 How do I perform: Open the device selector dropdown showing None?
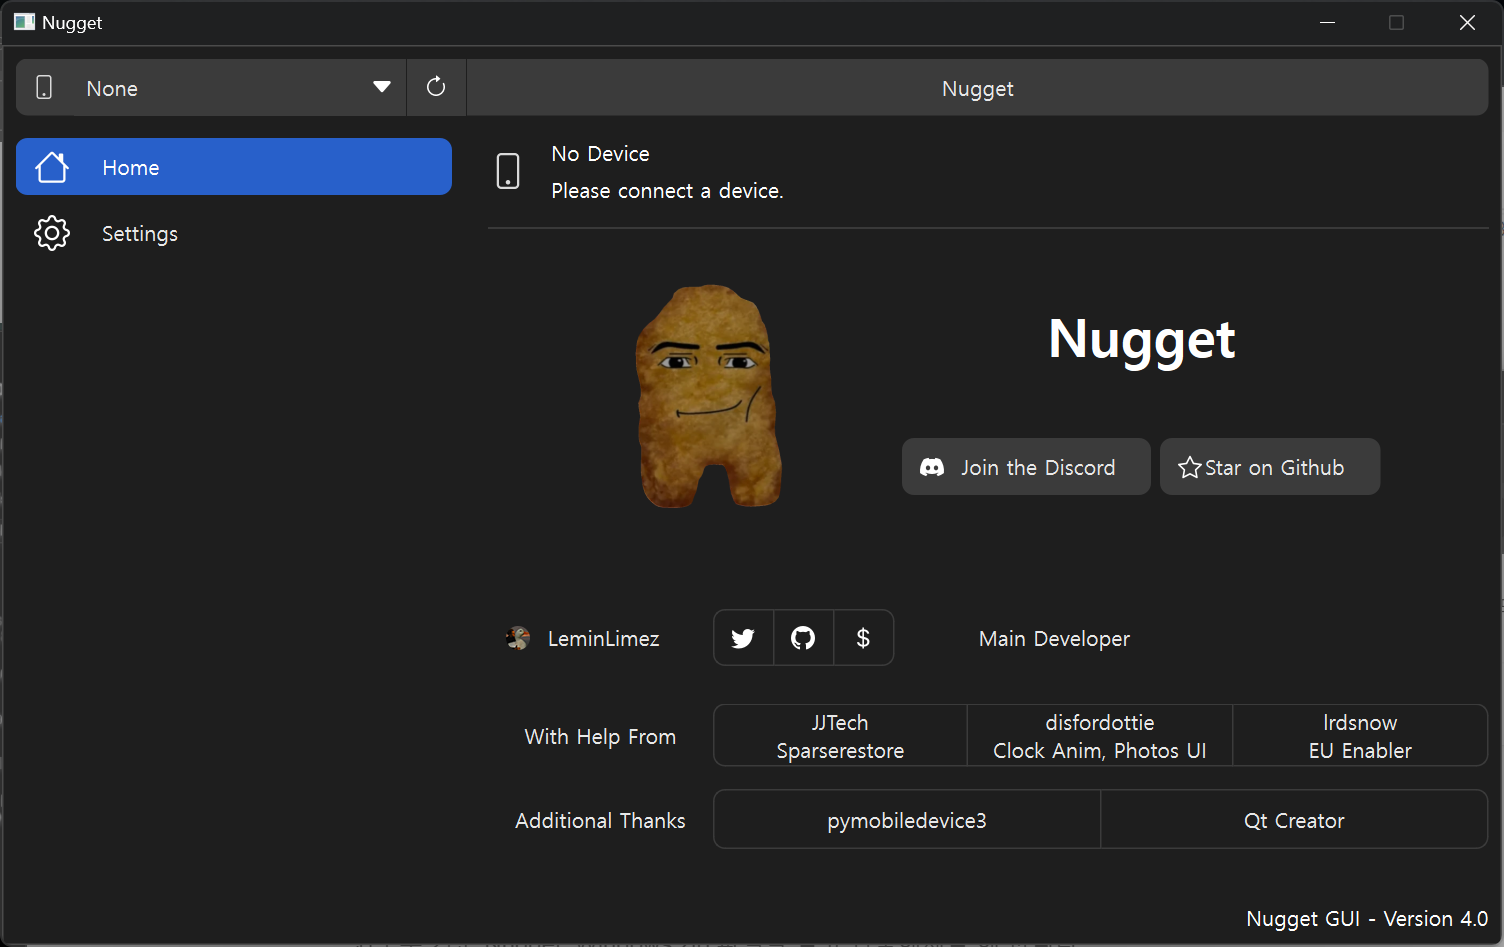click(x=238, y=88)
